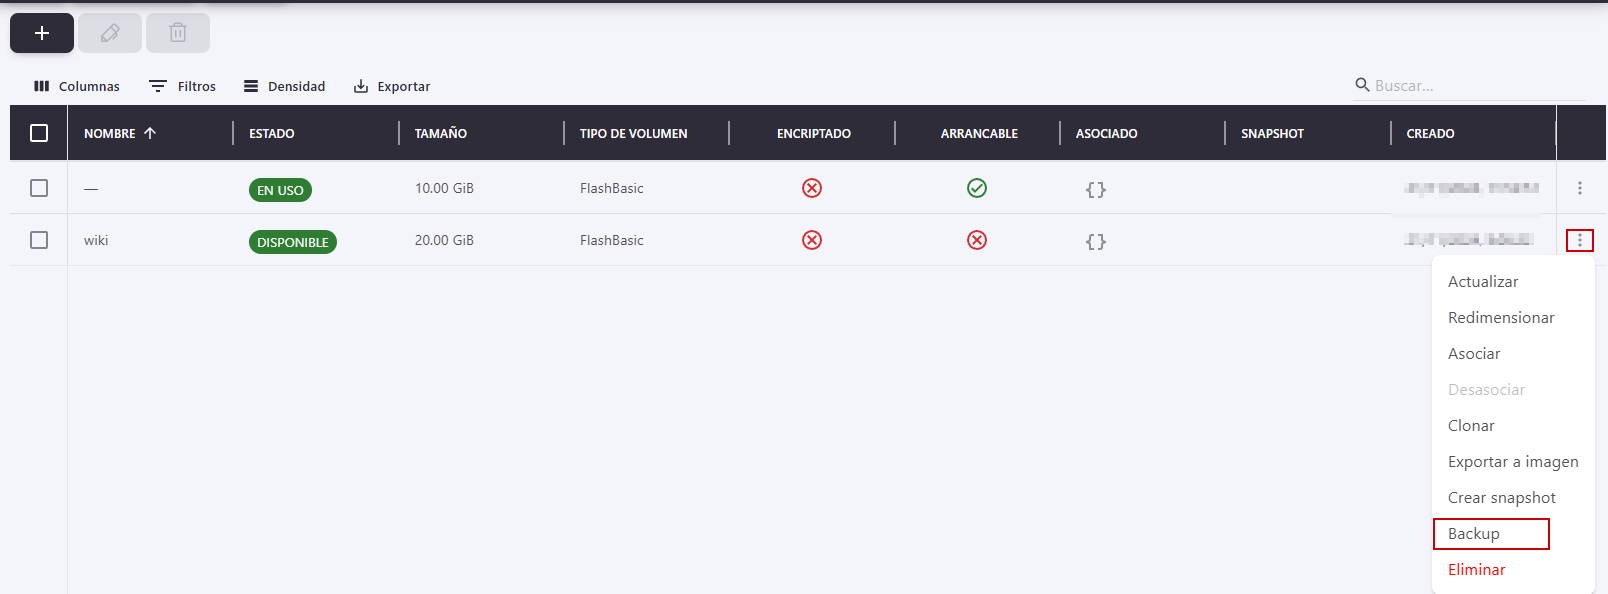Click the associated braces icon for 10.00 GiB volume
Viewport: 1608px width, 594px height.
(x=1096, y=189)
